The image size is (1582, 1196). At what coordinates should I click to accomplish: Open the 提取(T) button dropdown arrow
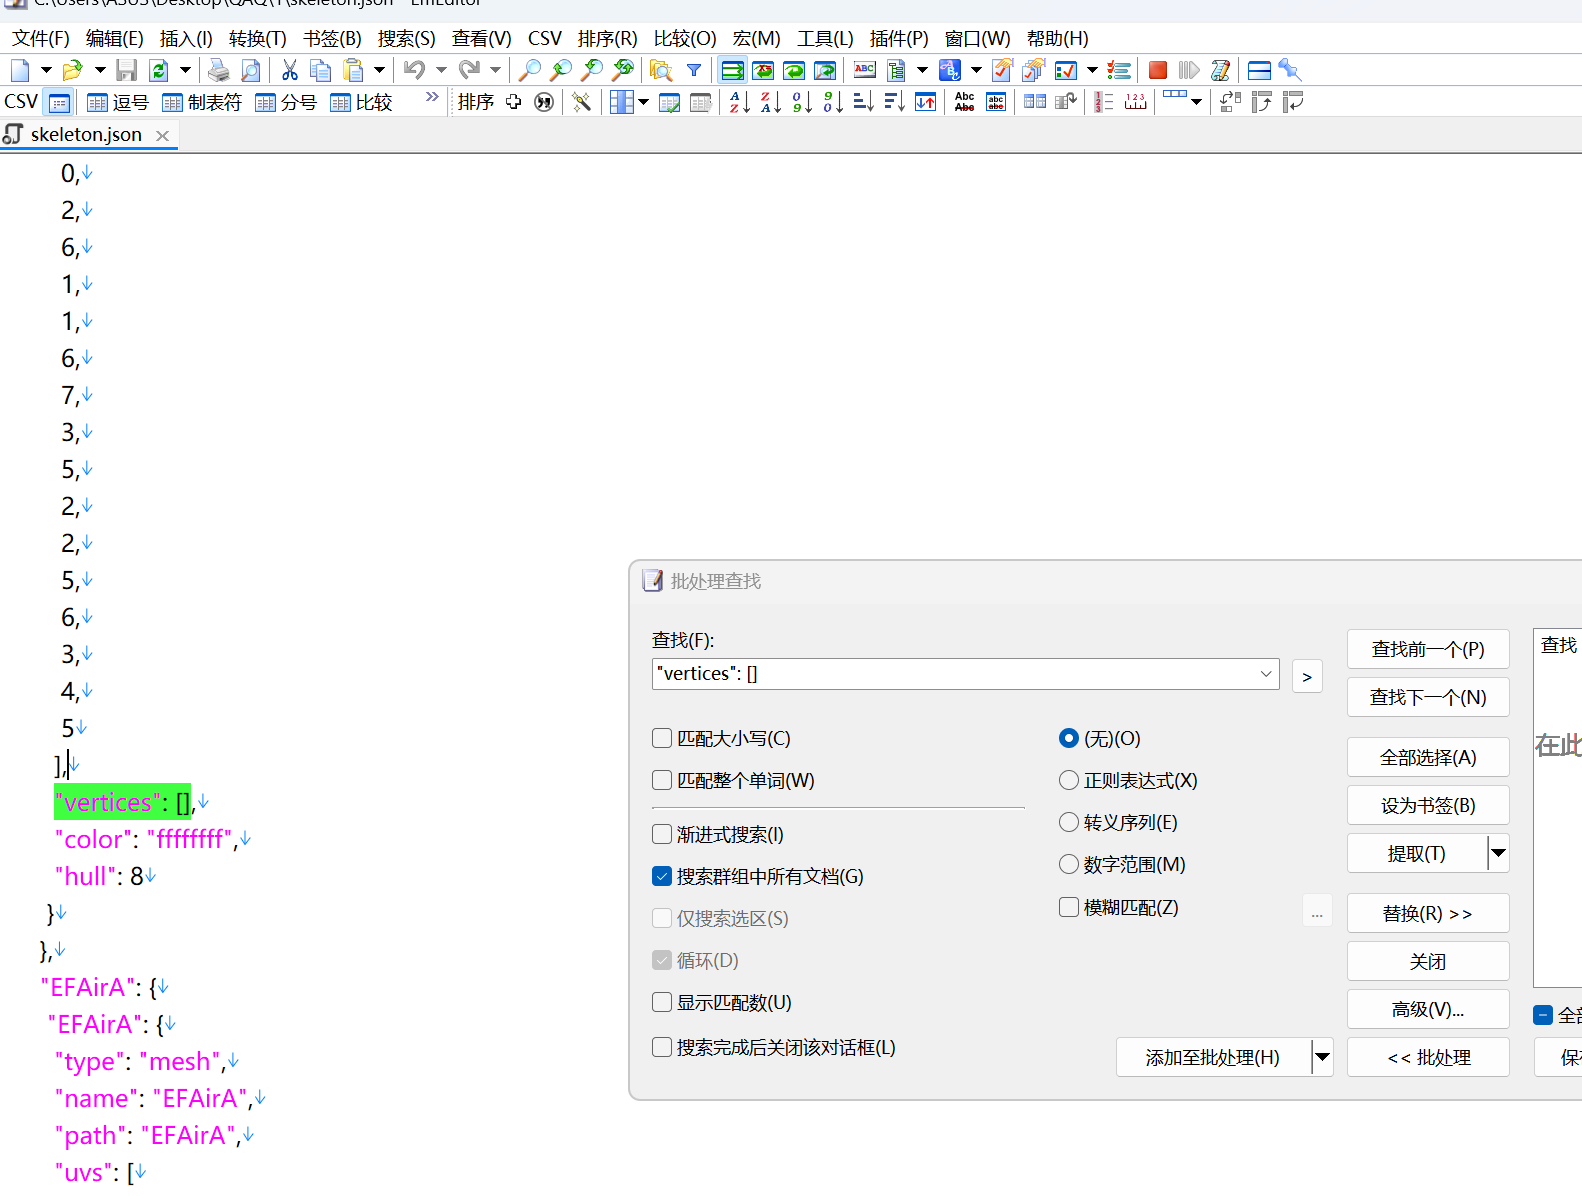(x=1498, y=853)
